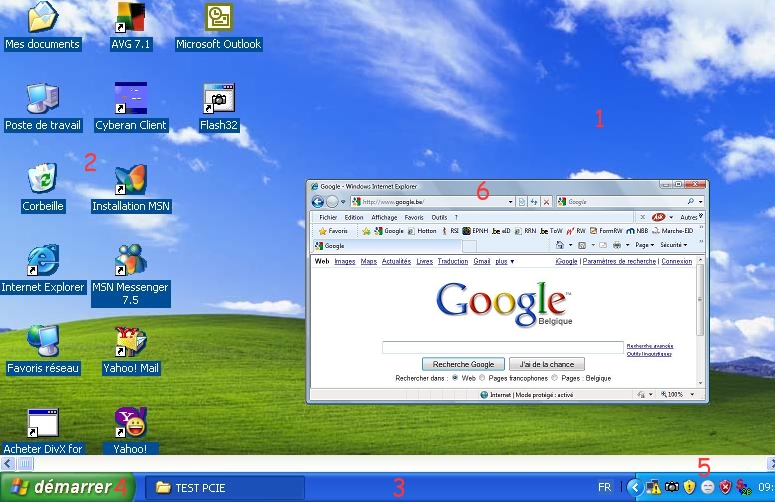775x502 pixels.
Task: Click the FR language indicator in taskbar
Action: pyautogui.click(x=604, y=488)
